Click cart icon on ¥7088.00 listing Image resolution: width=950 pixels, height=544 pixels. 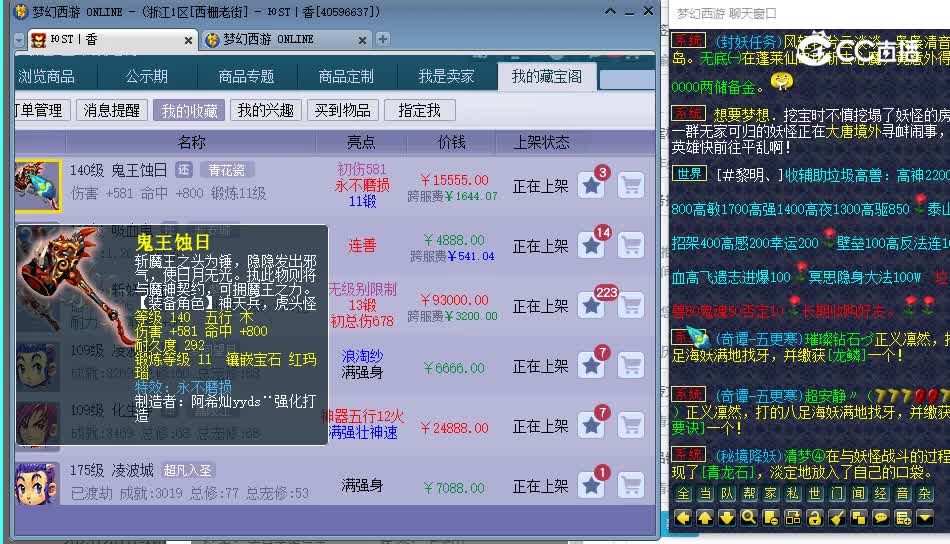(x=631, y=485)
